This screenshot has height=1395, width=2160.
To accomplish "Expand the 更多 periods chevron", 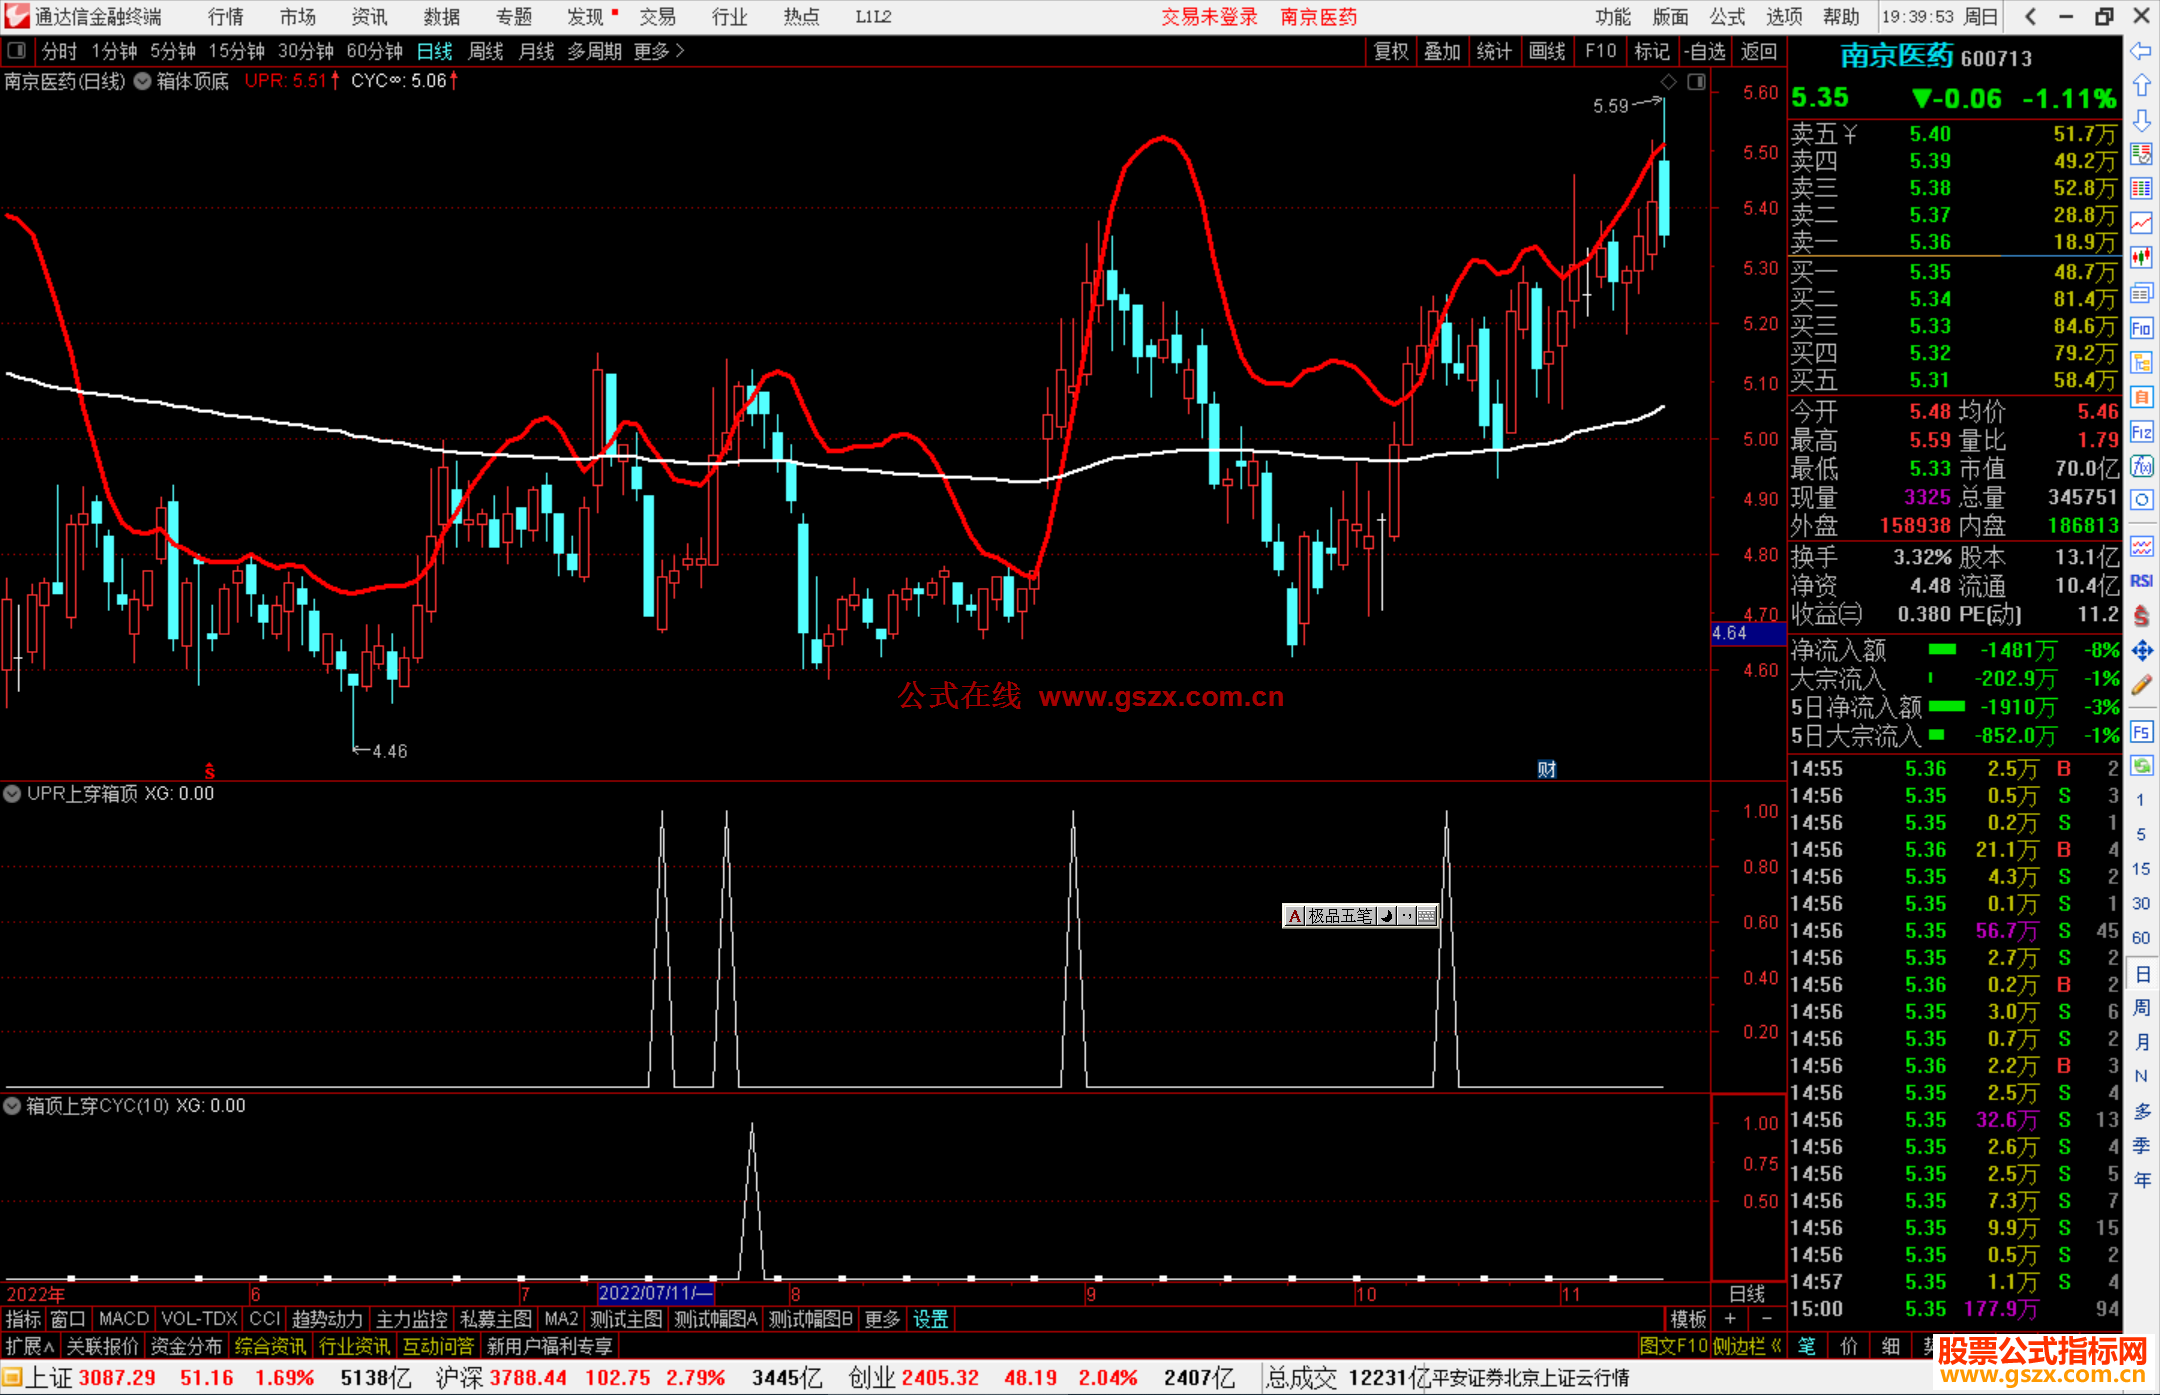I will point(680,51).
